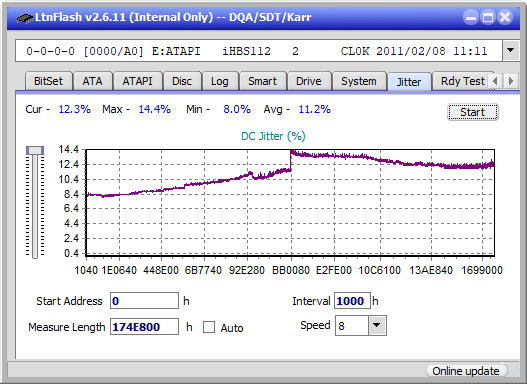Minimize the LtnFlash window

[x=471, y=17]
